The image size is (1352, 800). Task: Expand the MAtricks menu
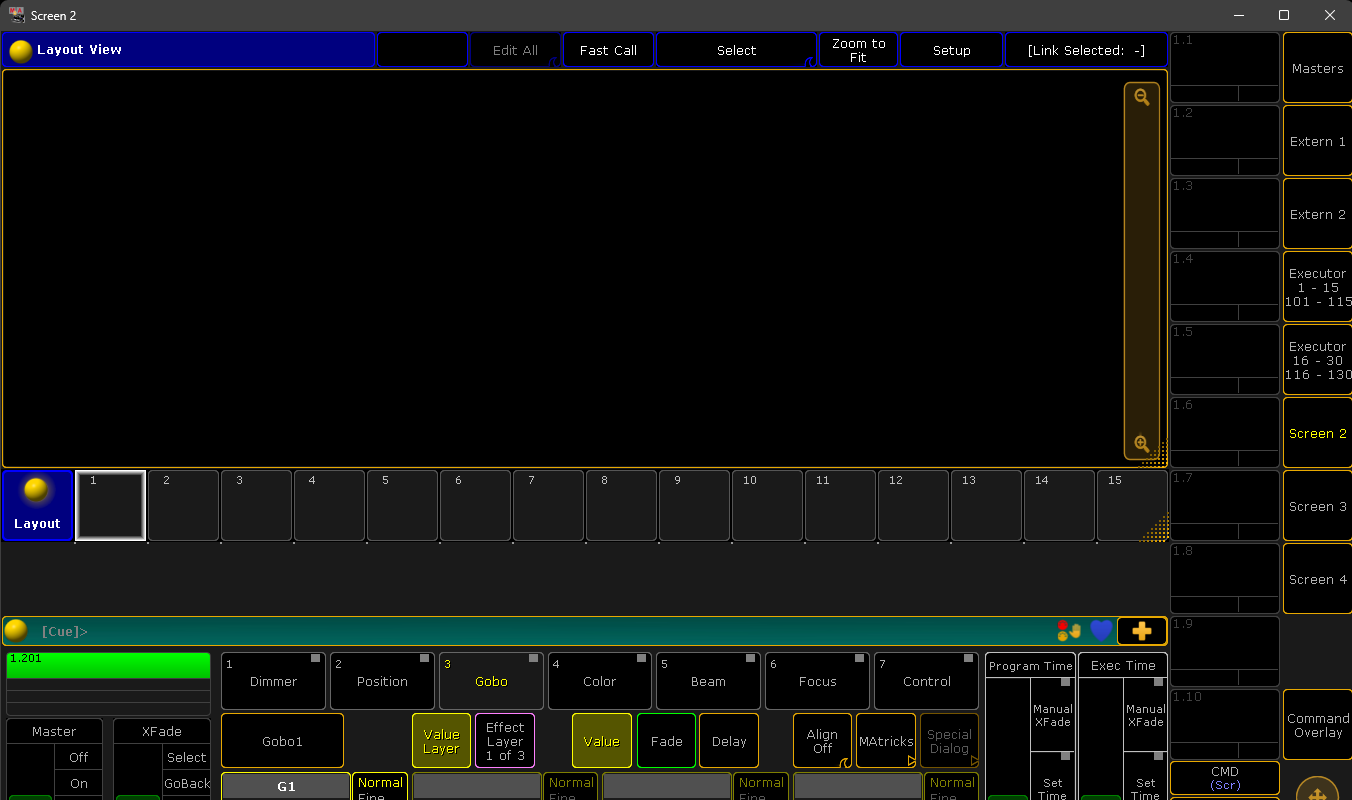(886, 741)
